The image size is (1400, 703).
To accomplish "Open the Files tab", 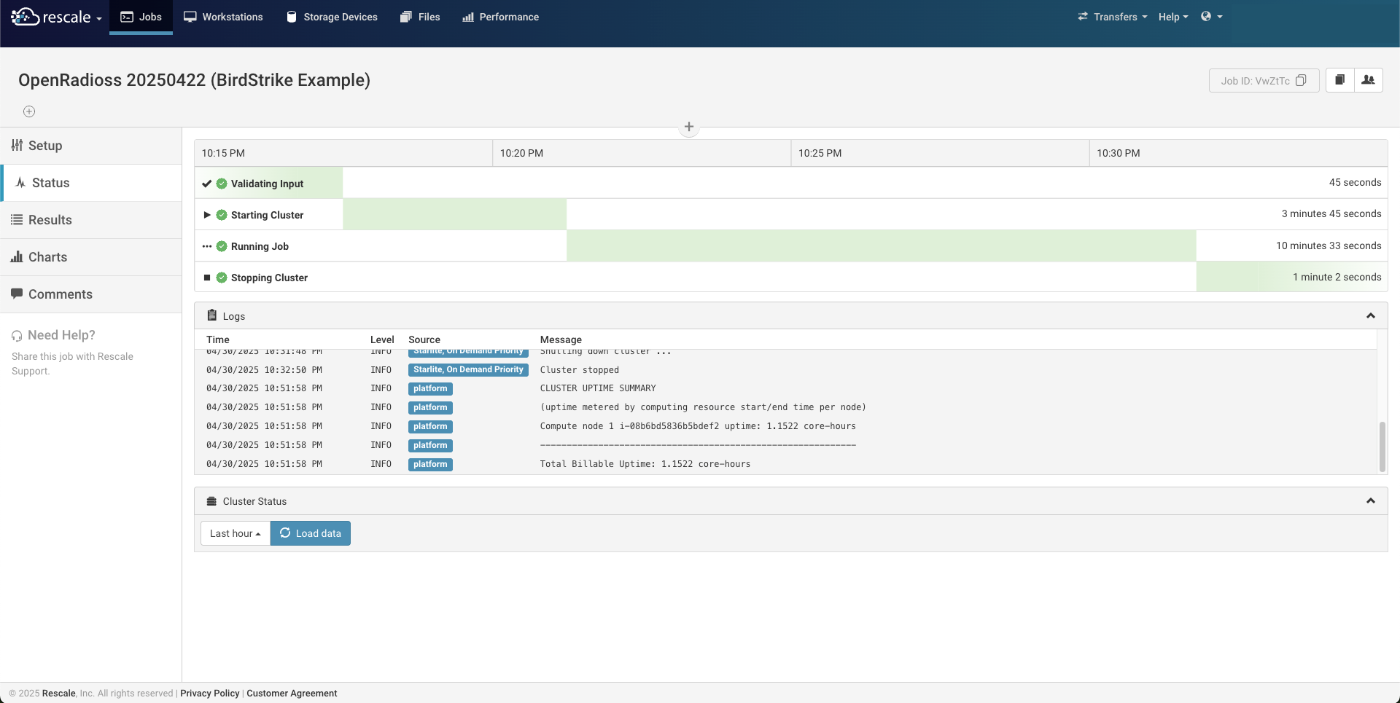I will point(420,17).
